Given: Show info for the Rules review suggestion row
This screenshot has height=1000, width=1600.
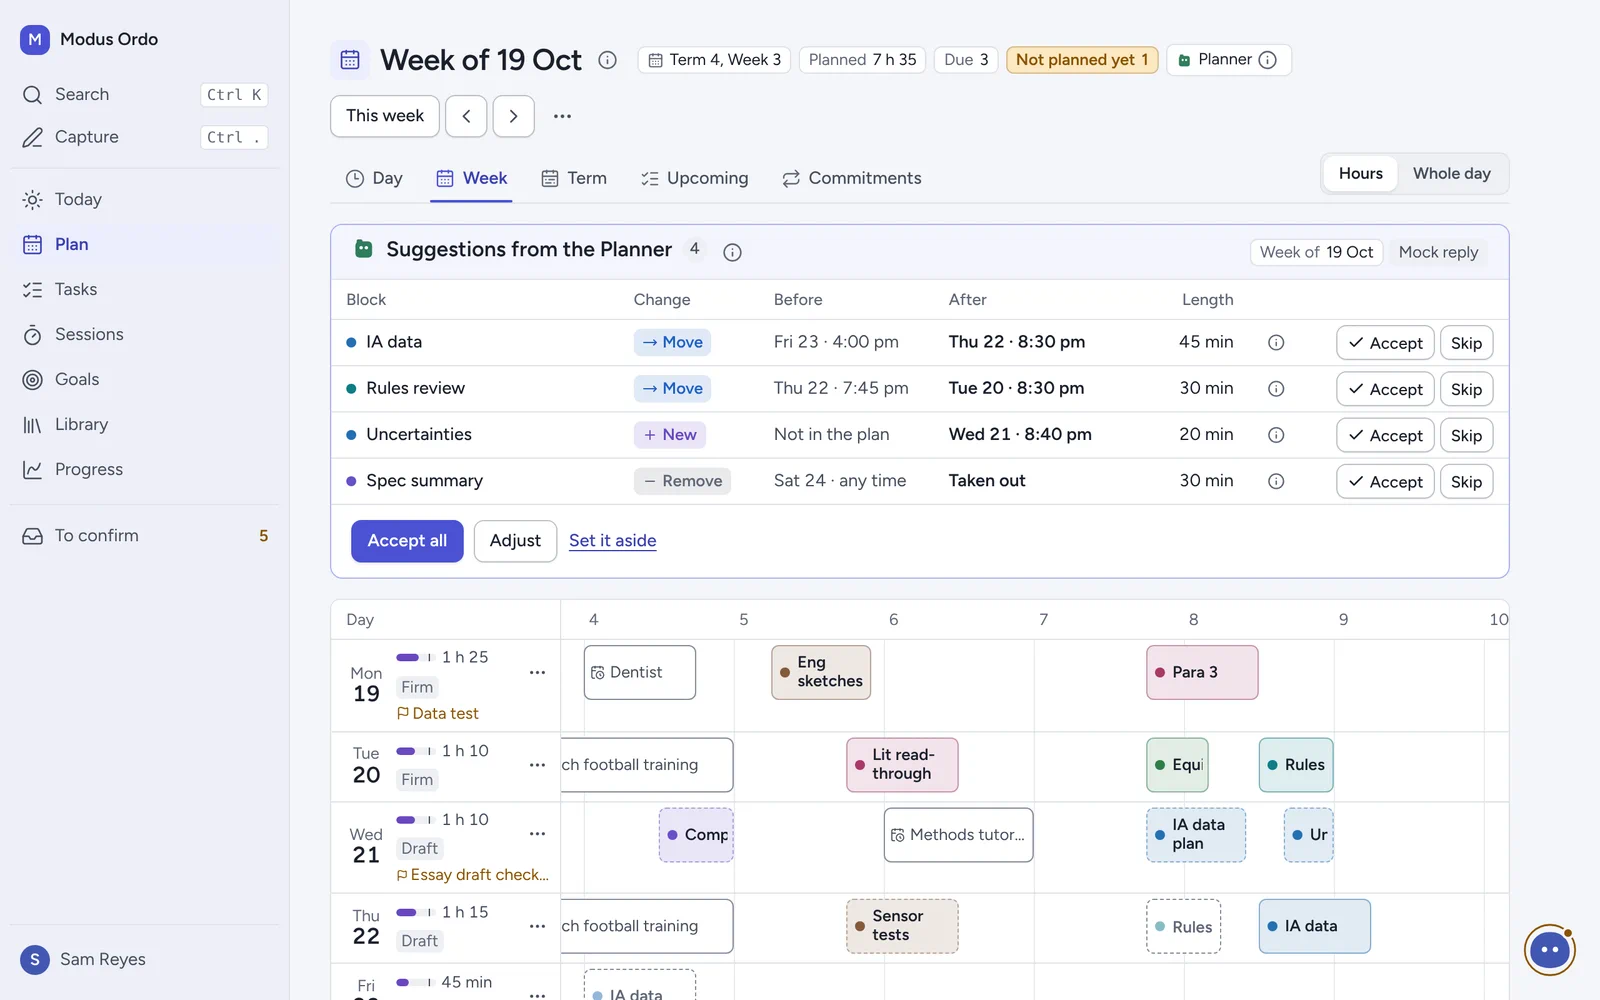Looking at the screenshot, I should coord(1276,389).
